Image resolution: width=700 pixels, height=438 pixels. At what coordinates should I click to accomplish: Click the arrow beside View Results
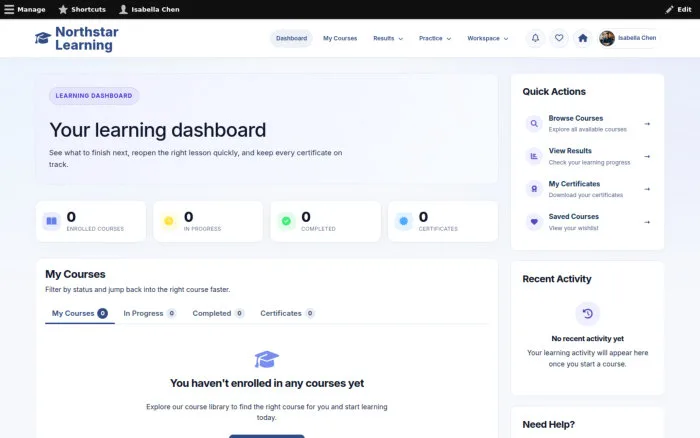point(647,157)
